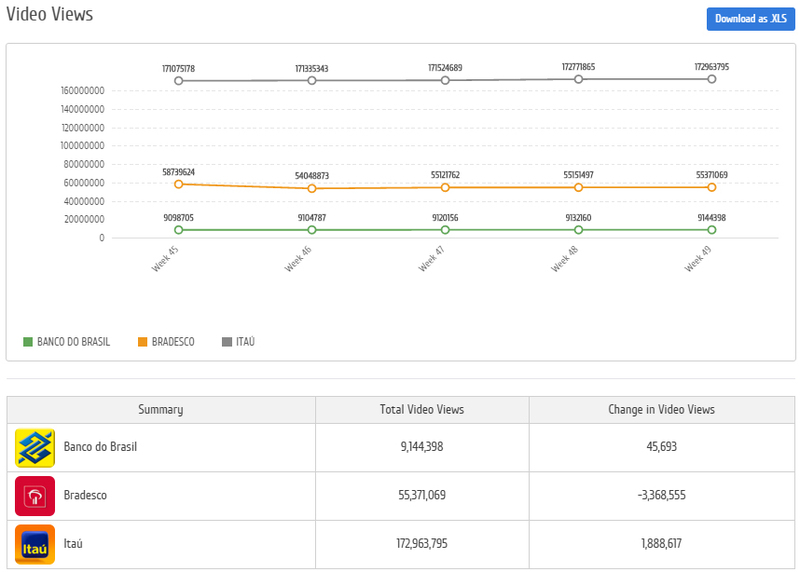Click the Bradesco logo icon
Image resolution: width=800 pixels, height=572 pixels.
point(35,496)
